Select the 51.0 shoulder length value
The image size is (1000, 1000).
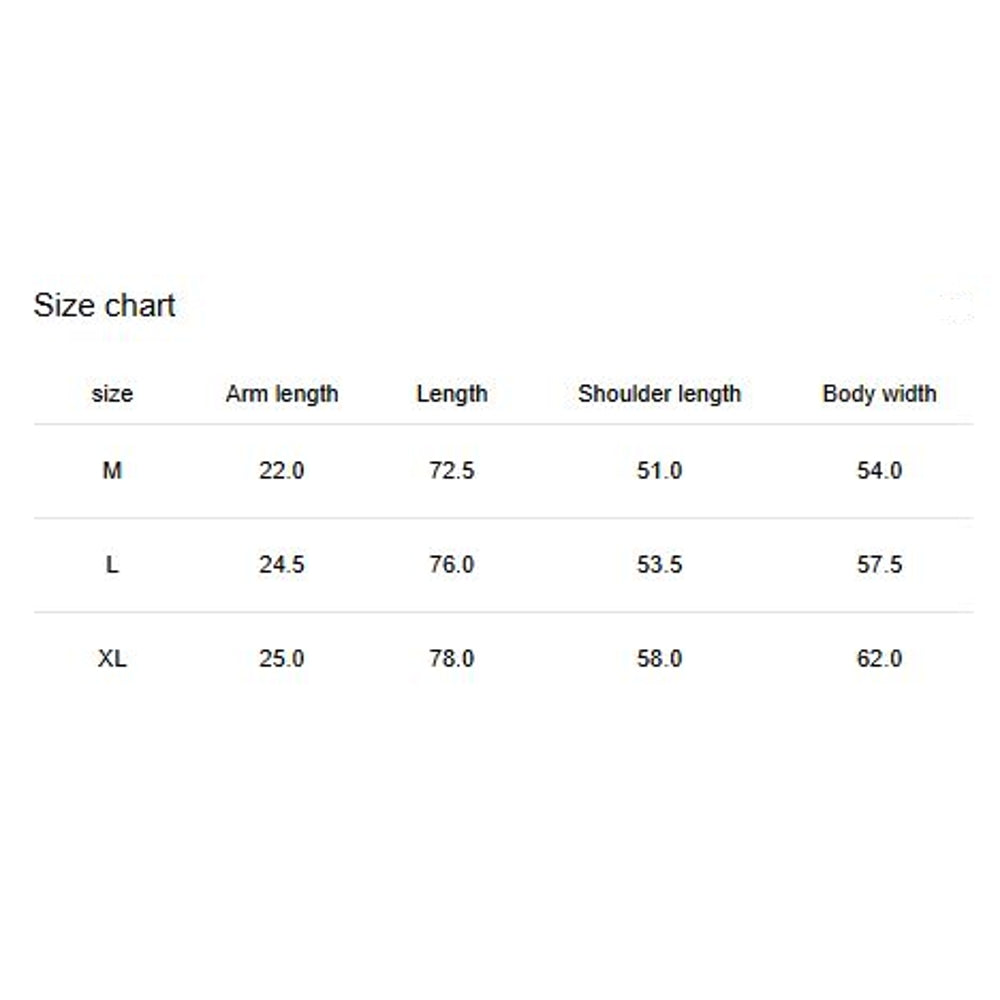point(659,470)
